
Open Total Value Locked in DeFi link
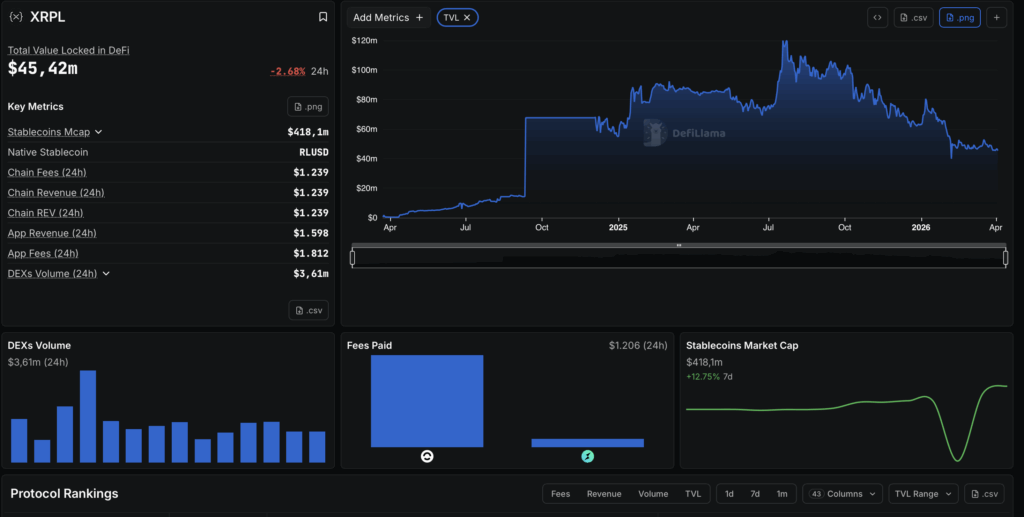(x=69, y=50)
